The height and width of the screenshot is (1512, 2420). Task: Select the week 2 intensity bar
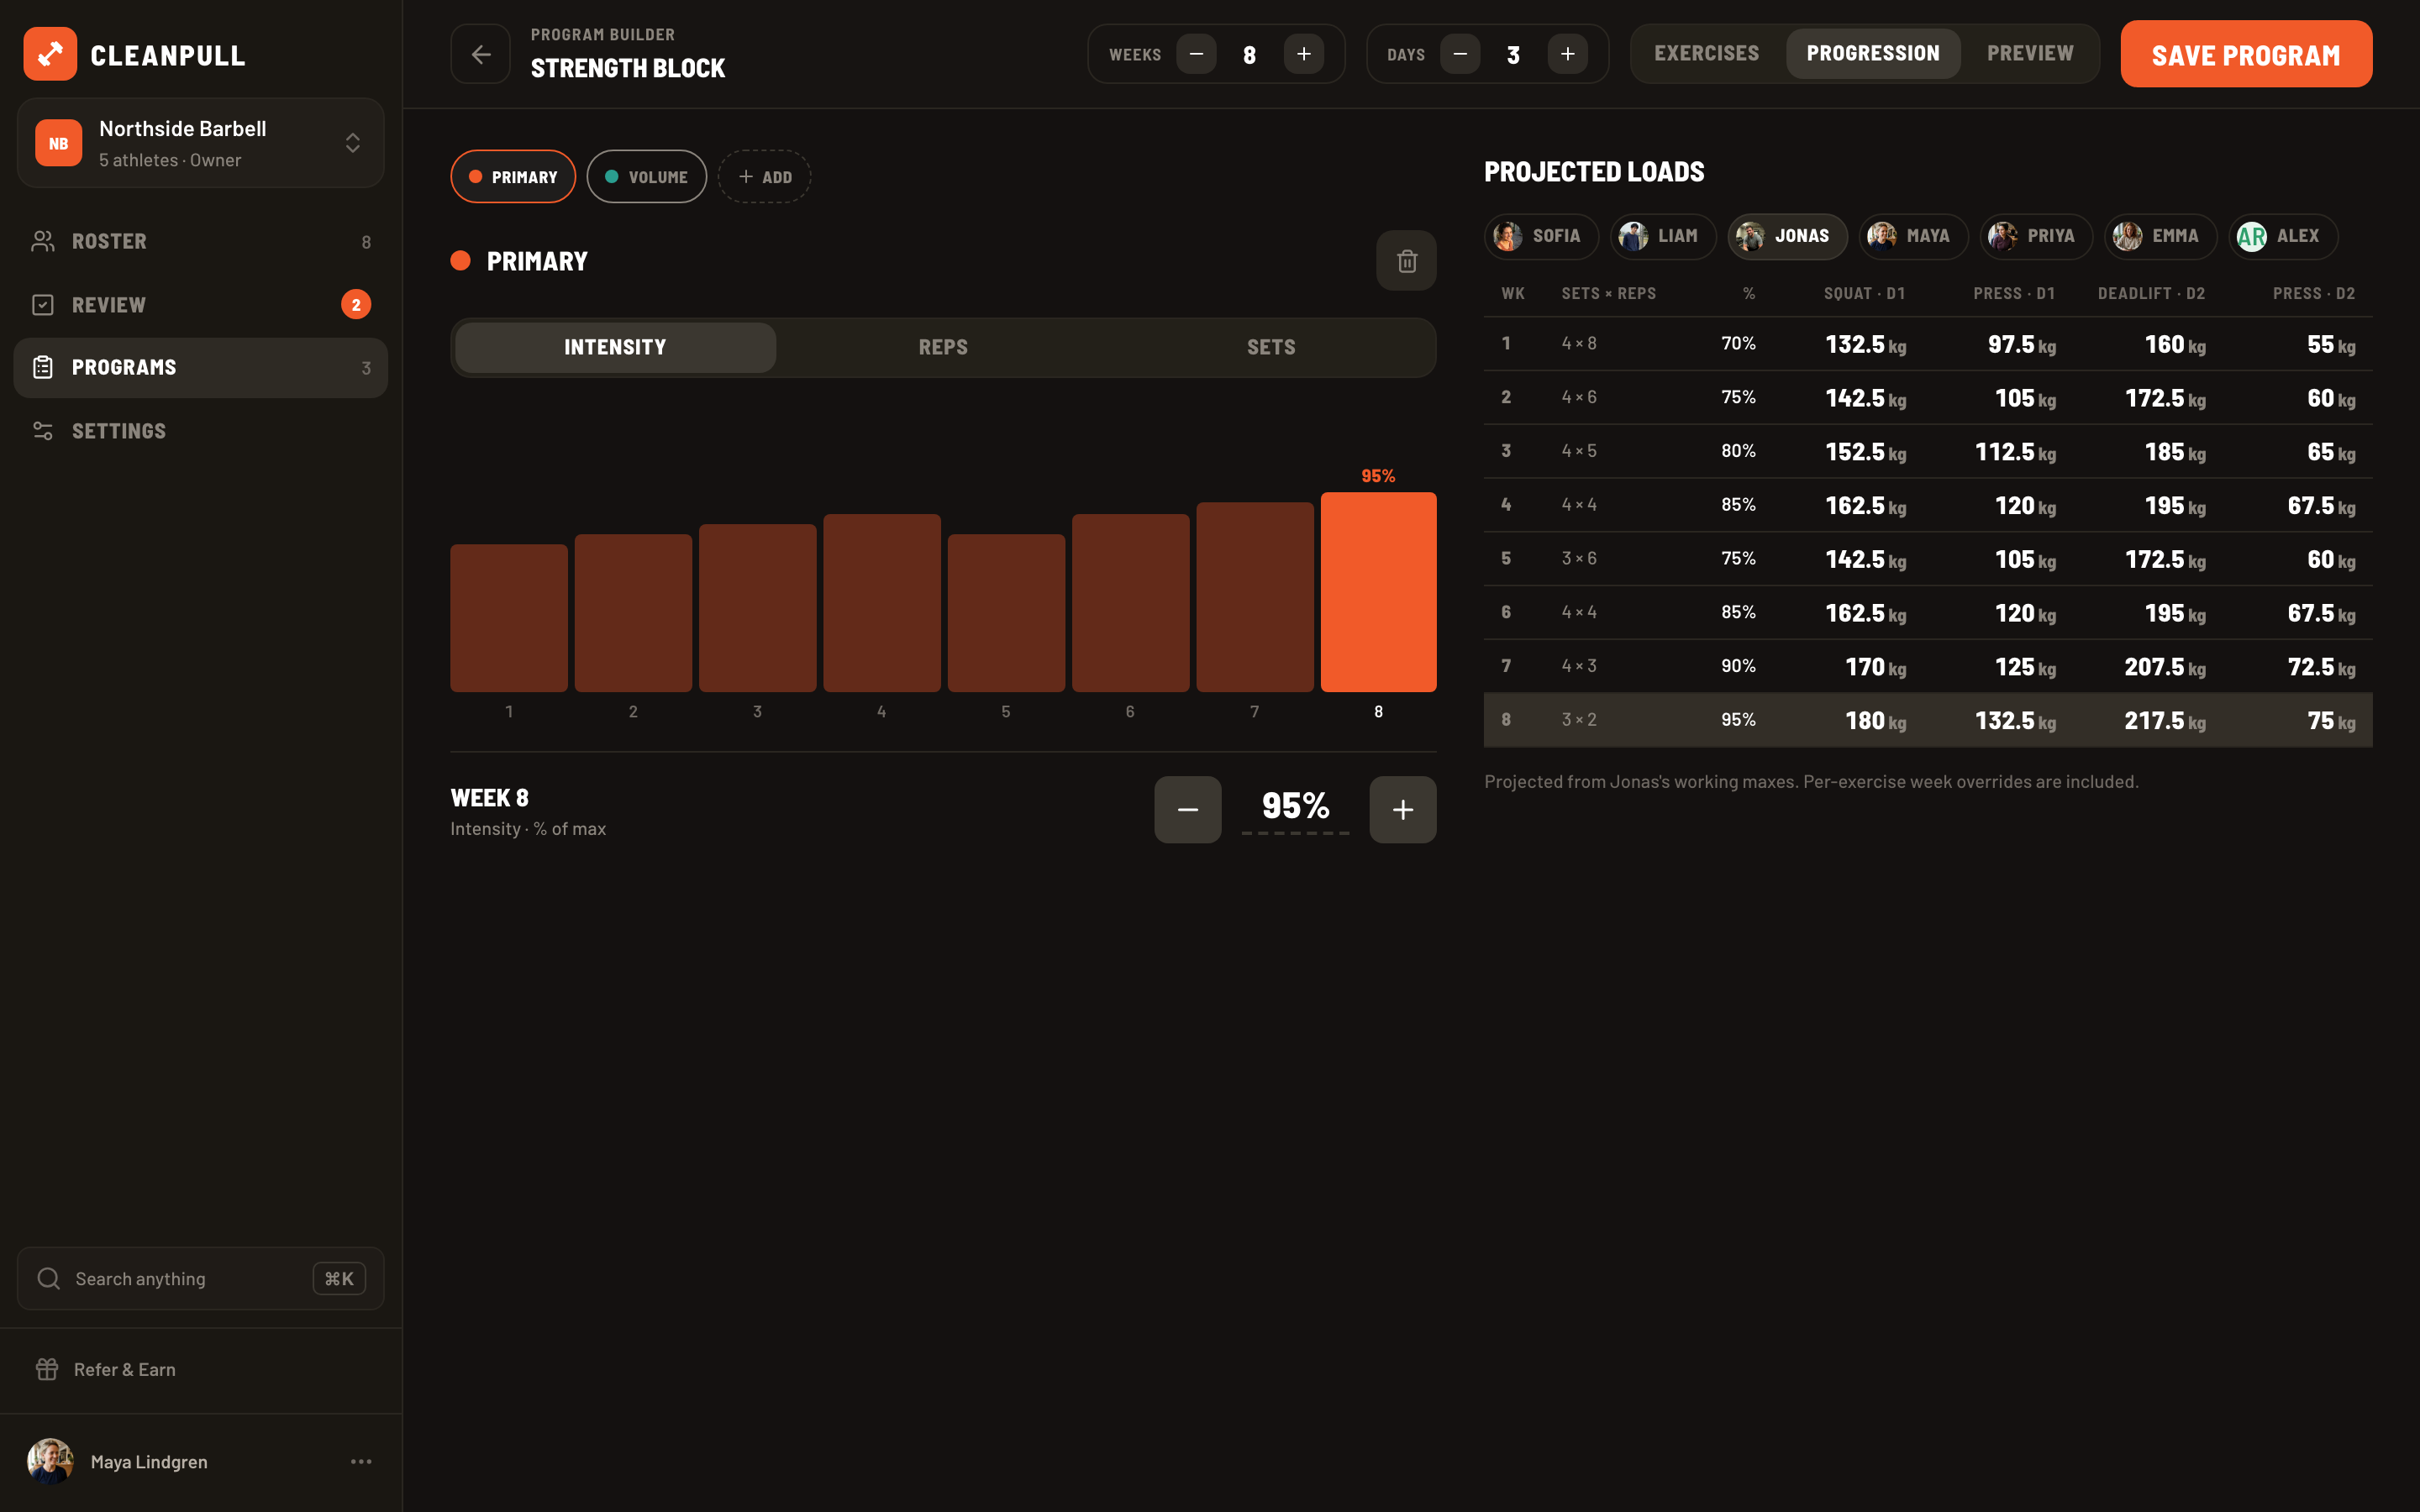633,613
